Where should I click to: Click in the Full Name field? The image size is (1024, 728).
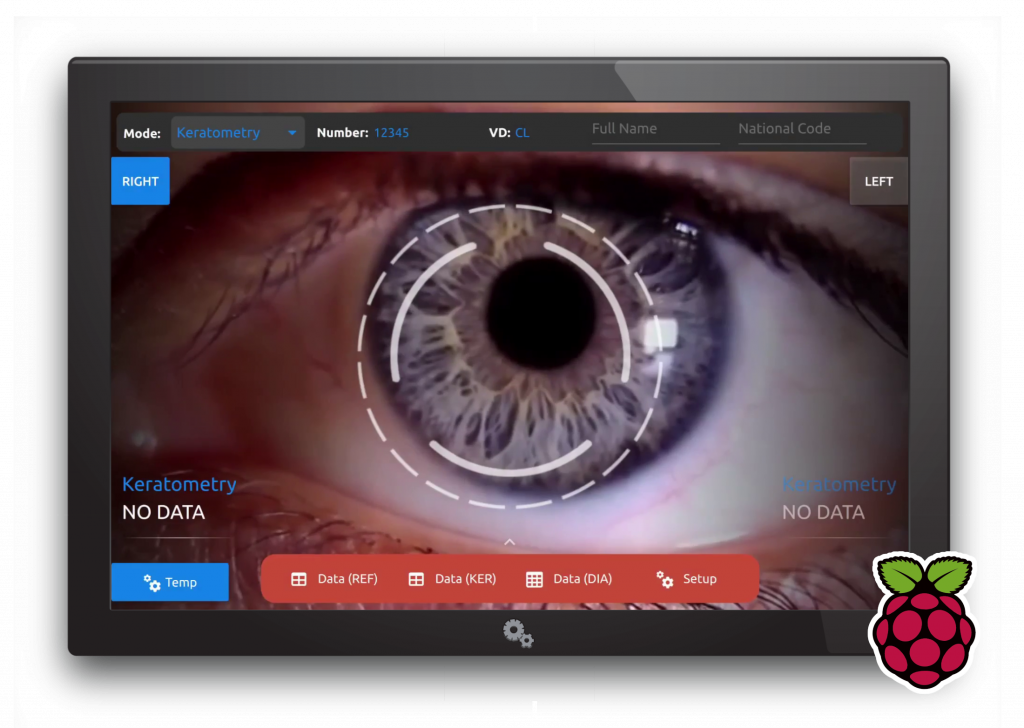[x=655, y=129]
